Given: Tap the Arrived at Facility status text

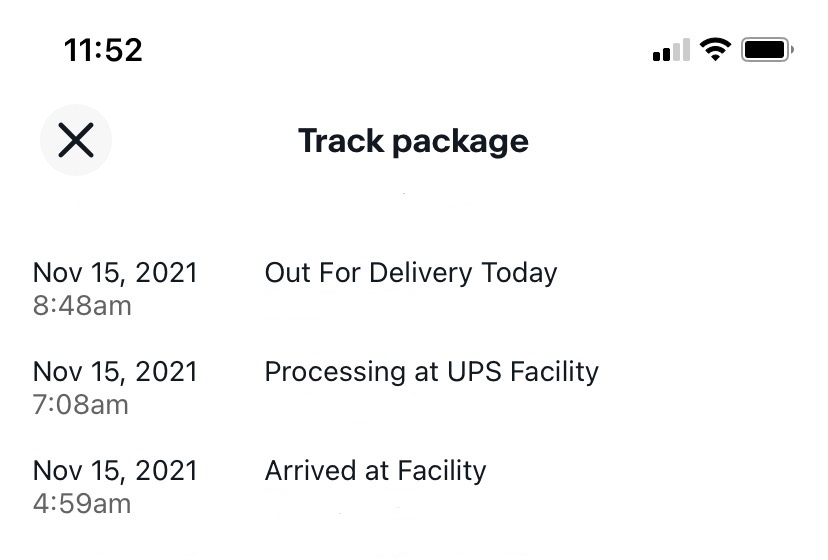Looking at the screenshot, I should coord(375,471).
